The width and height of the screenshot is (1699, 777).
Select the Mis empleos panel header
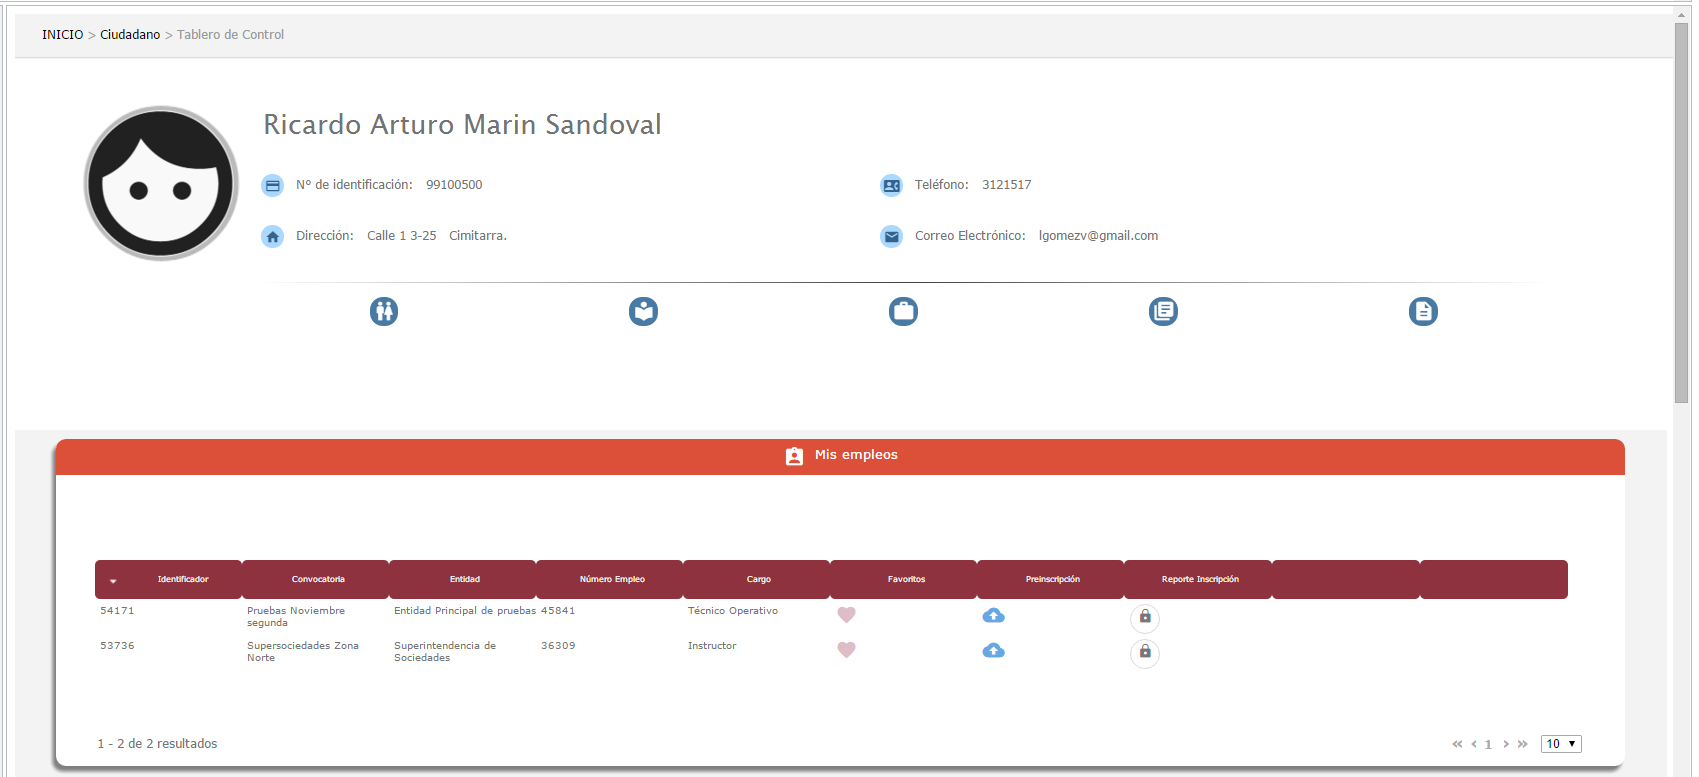coord(840,456)
